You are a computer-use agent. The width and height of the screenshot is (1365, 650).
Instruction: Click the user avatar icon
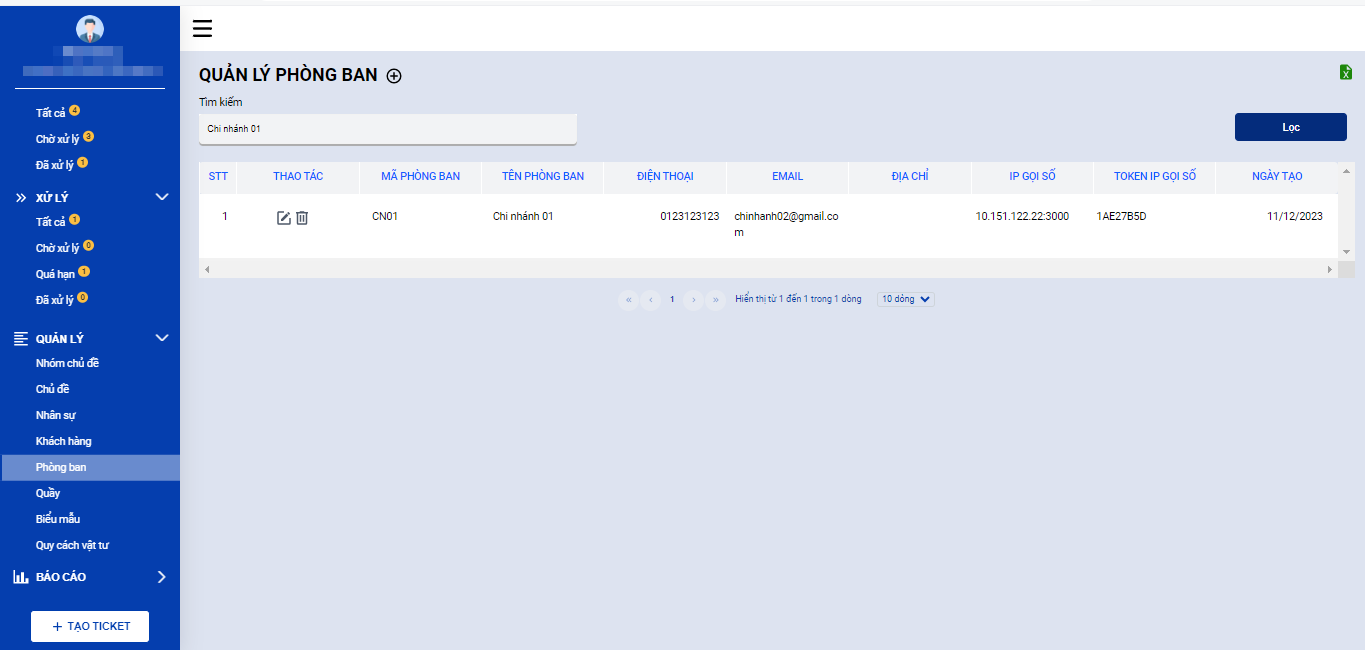pyautogui.click(x=90, y=29)
